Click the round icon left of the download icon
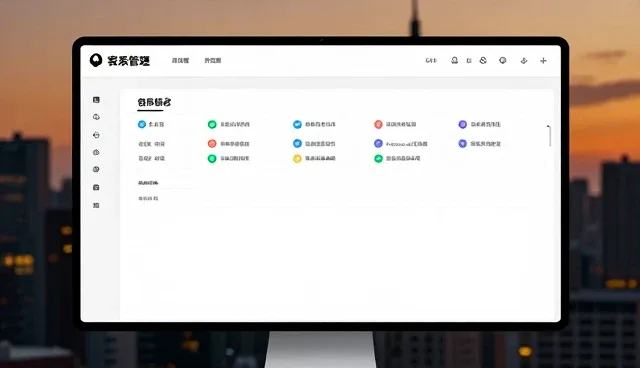The width and height of the screenshot is (640, 368). click(502, 60)
